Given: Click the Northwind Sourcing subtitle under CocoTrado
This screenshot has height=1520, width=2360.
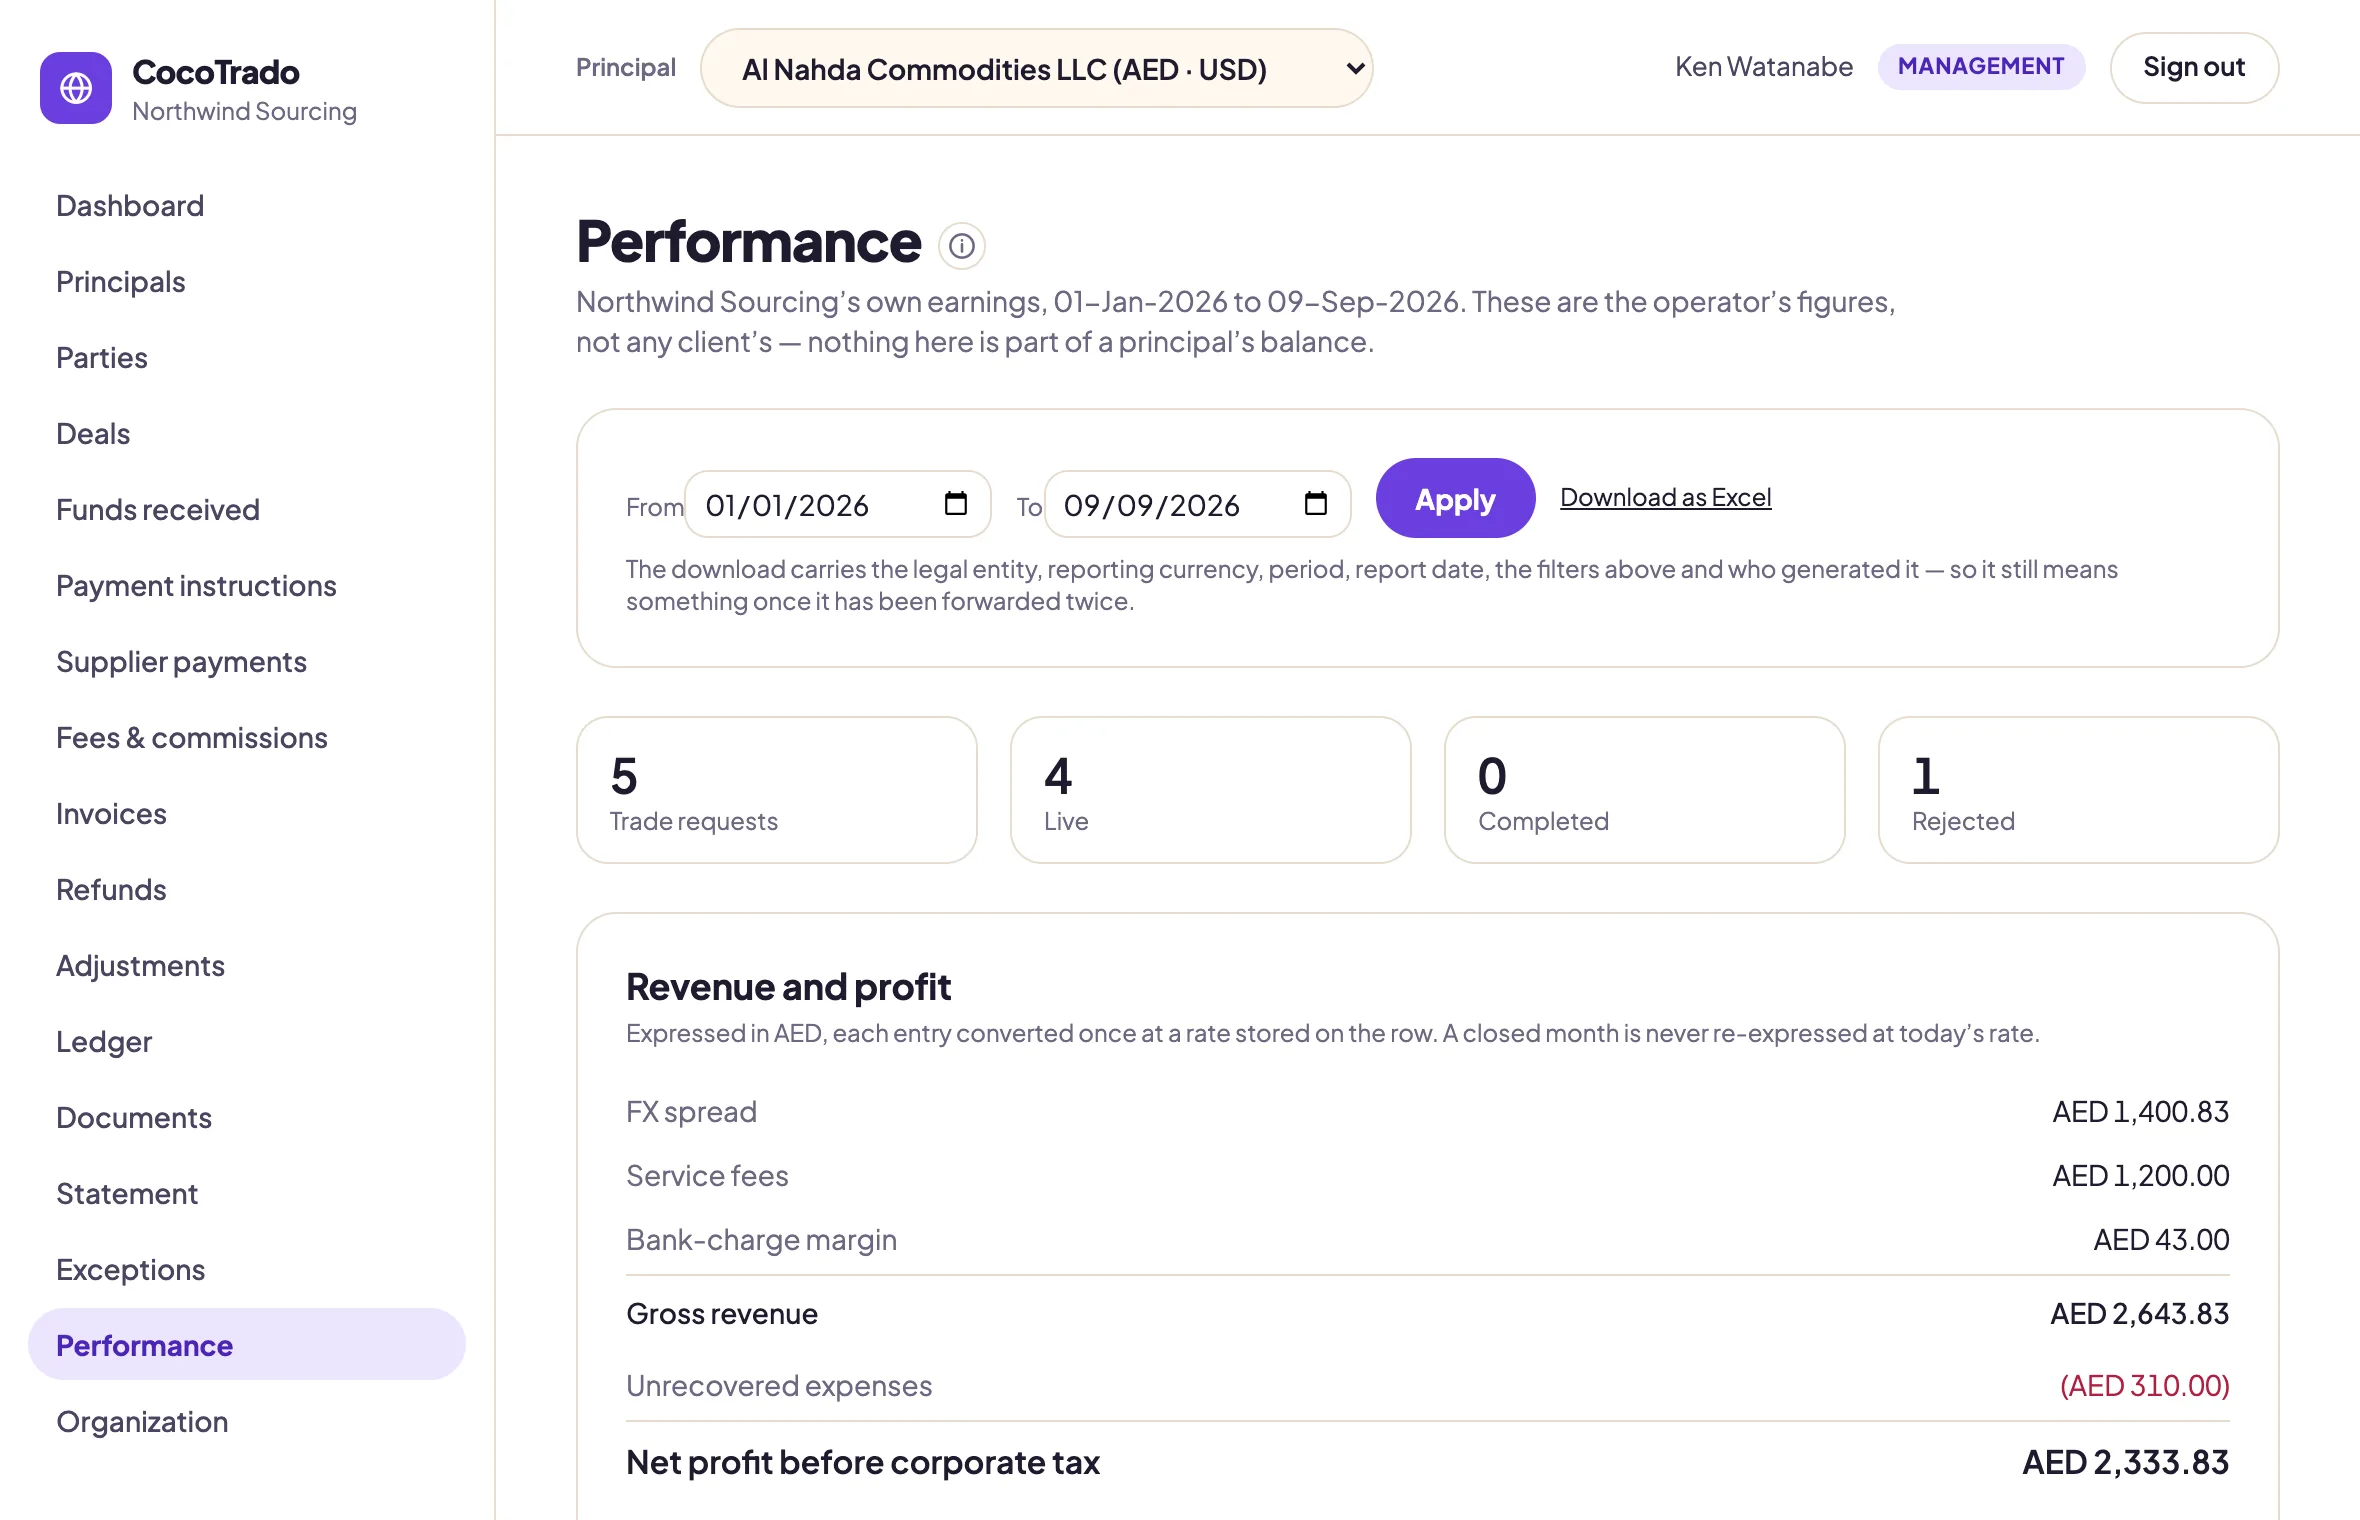Looking at the screenshot, I should click(x=244, y=111).
